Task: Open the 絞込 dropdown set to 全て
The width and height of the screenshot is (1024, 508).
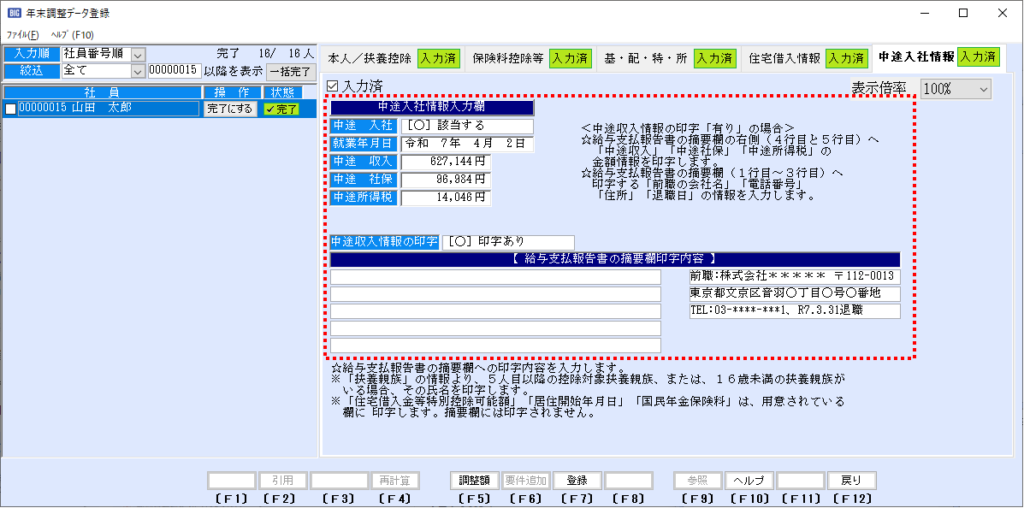Action: (x=138, y=71)
